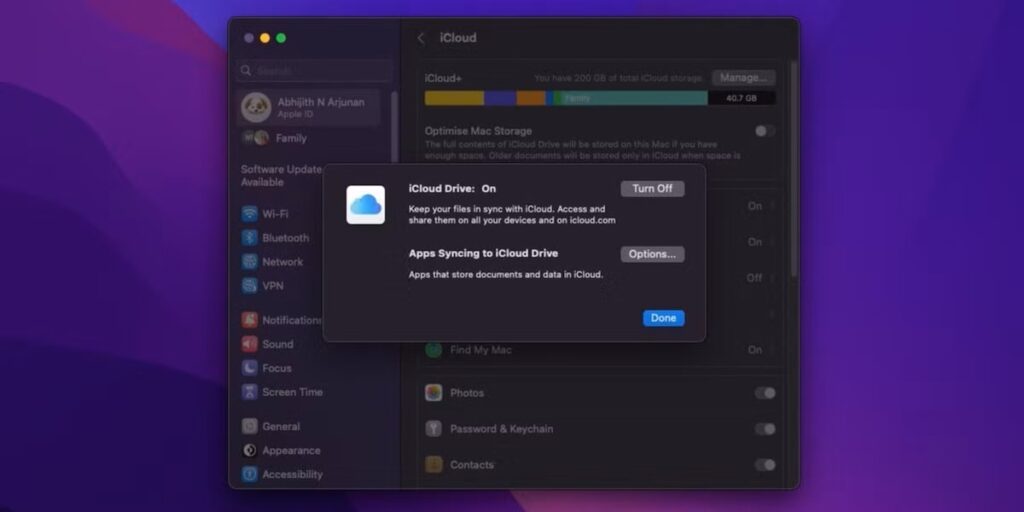The height and width of the screenshot is (512, 1024).
Task: Click the Sound speaker icon
Action: pos(249,344)
